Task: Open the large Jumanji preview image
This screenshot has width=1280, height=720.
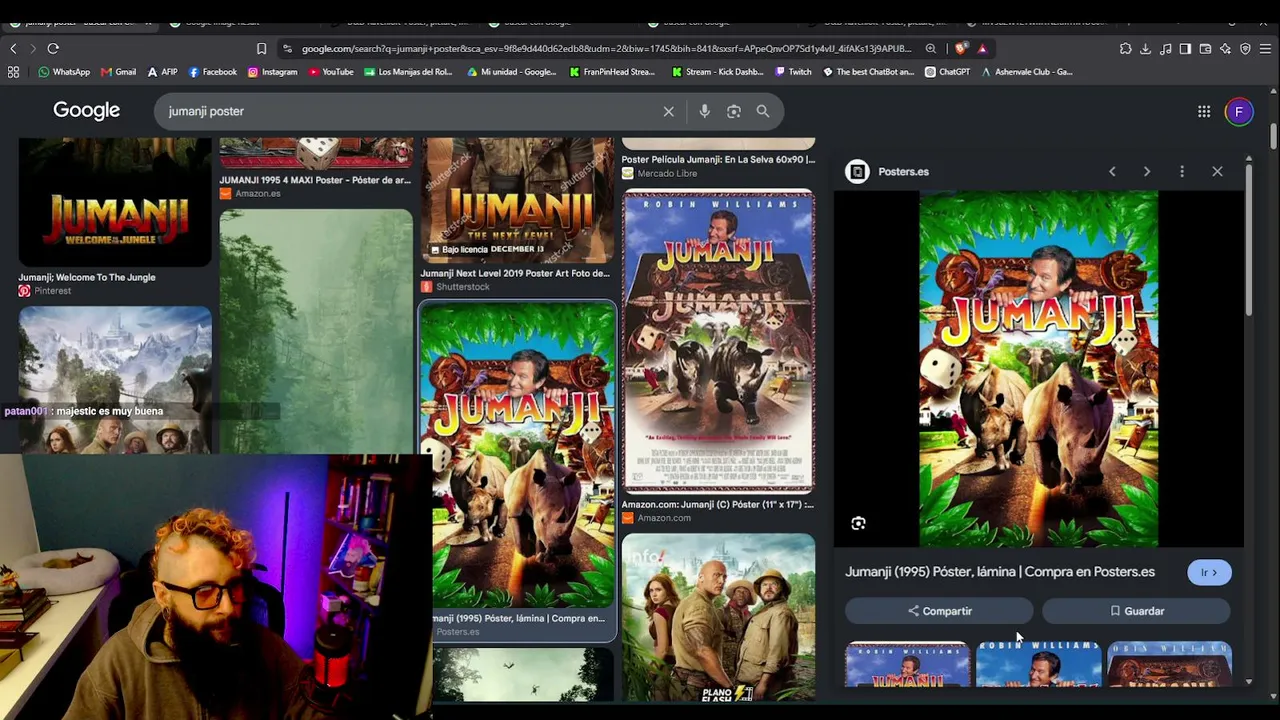Action: pos(1039,369)
